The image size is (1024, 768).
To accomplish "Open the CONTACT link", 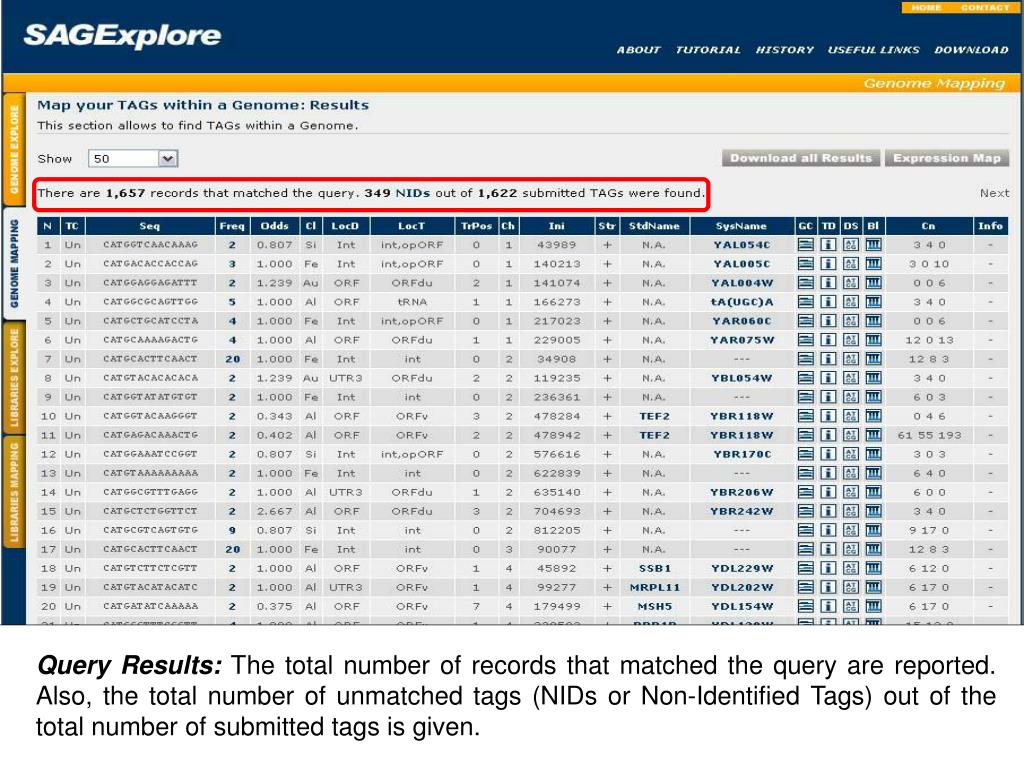I will (x=985, y=8).
